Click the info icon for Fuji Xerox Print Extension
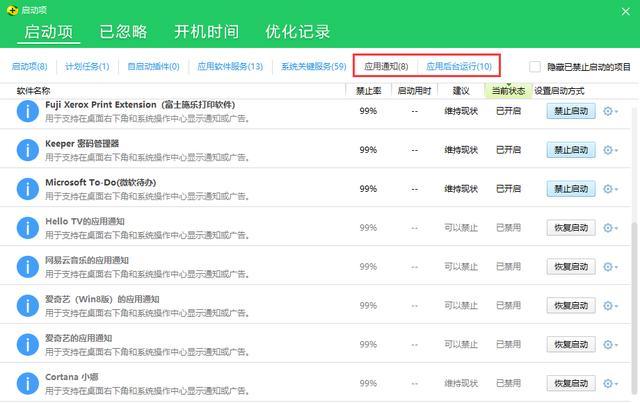This screenshot has width=640, height=403. click(x=27, y=111)
